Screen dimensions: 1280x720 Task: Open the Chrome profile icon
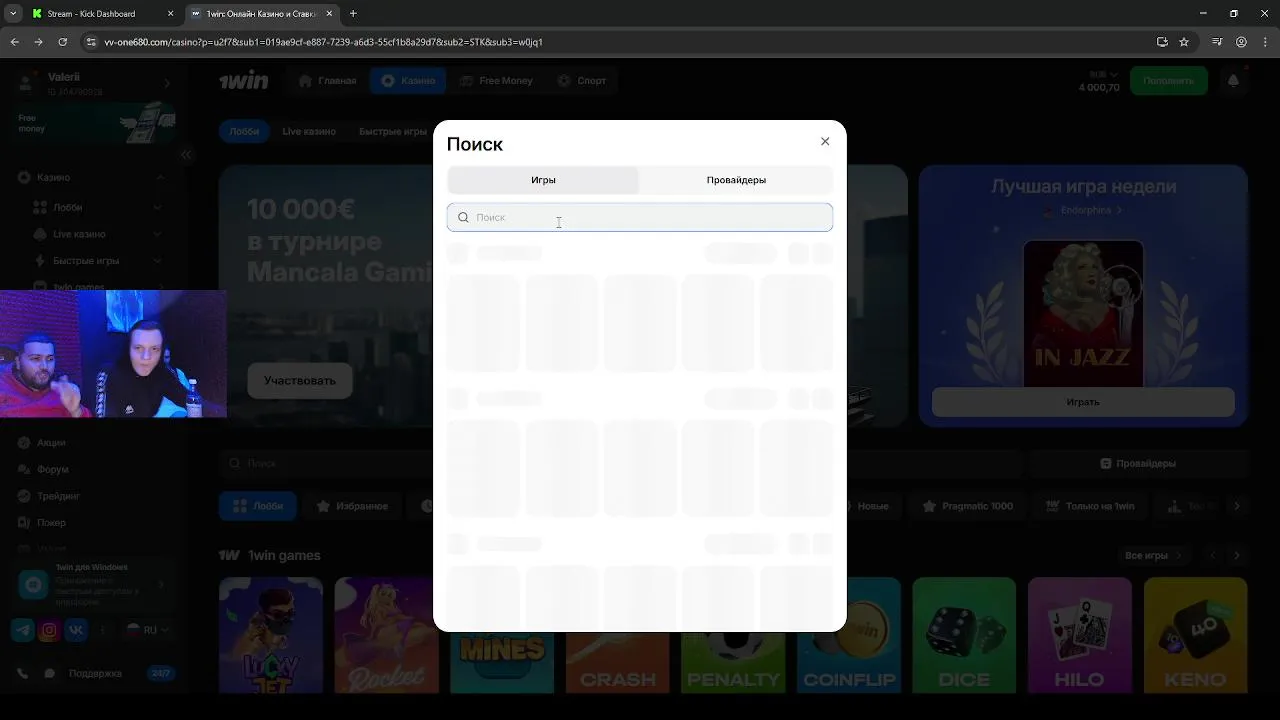coord(1241,42)
